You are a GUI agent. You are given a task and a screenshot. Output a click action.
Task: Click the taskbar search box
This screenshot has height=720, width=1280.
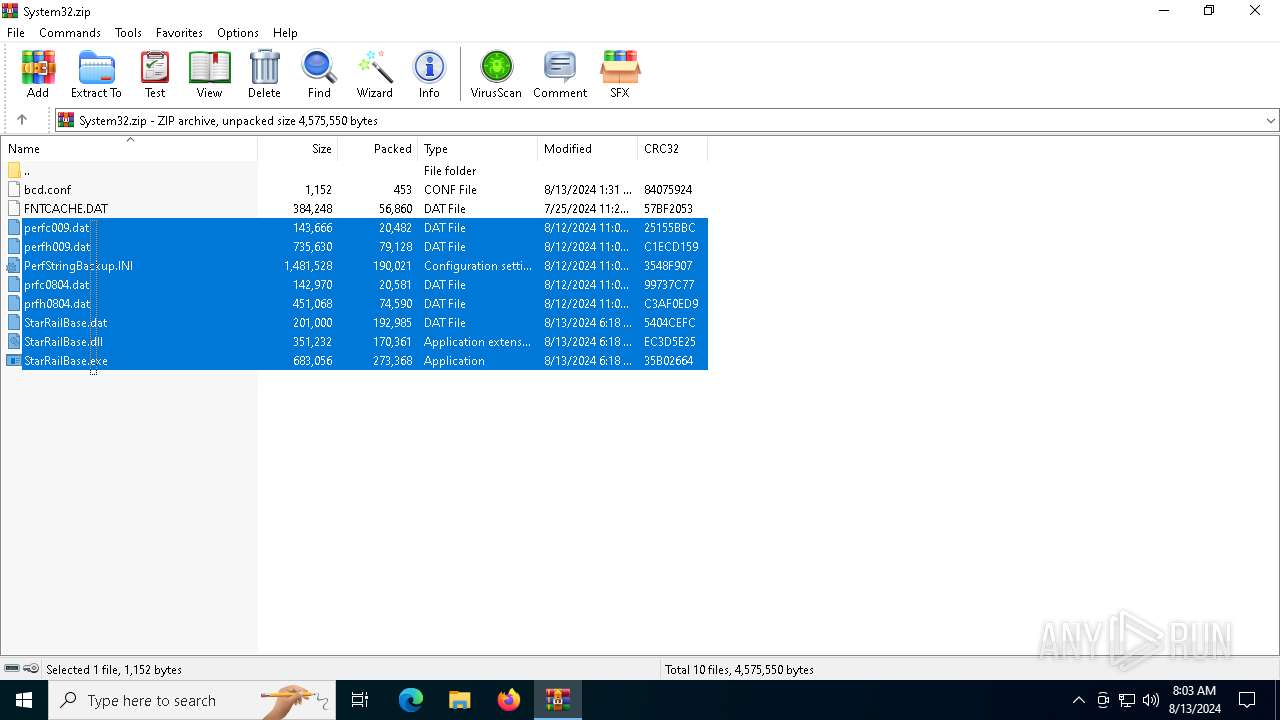point(190,700)
